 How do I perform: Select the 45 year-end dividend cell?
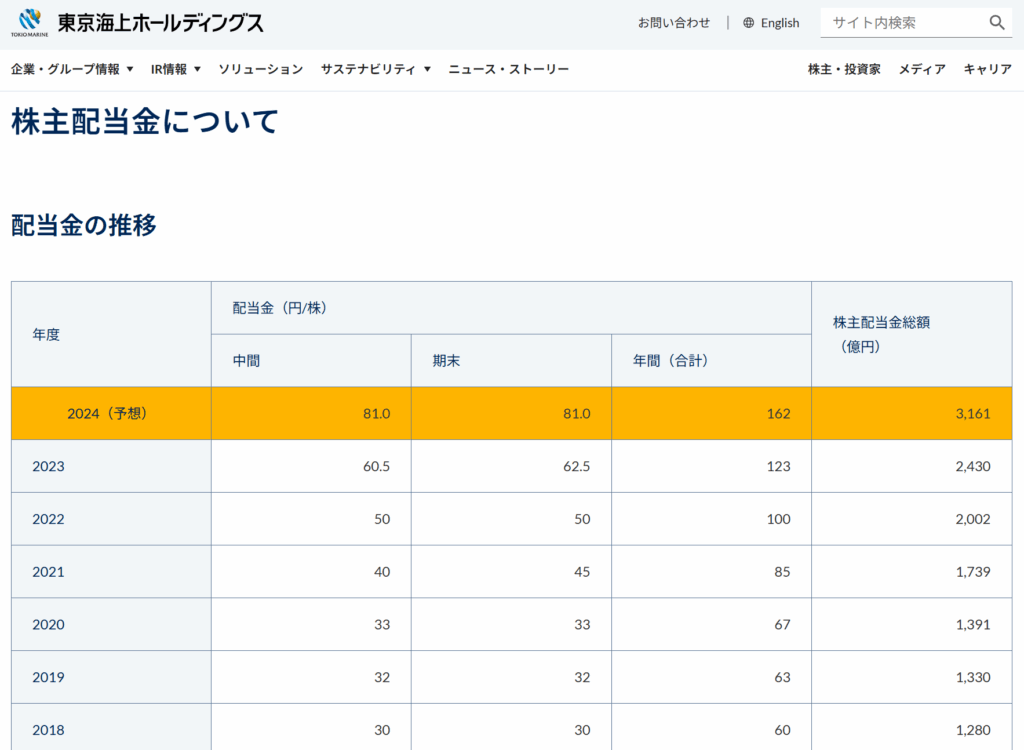point(511,572)
